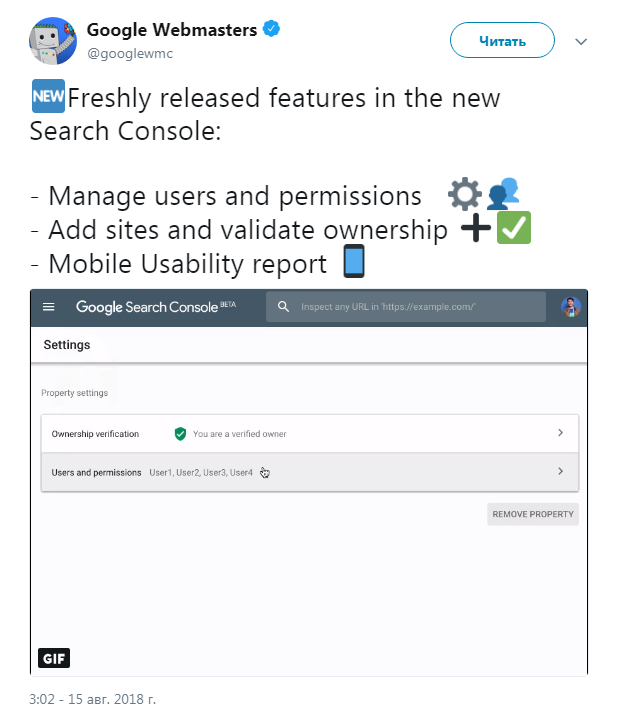Screen dimensions: 618x710
Task: Expand the tweet options chevron
Action: point(582,42)
